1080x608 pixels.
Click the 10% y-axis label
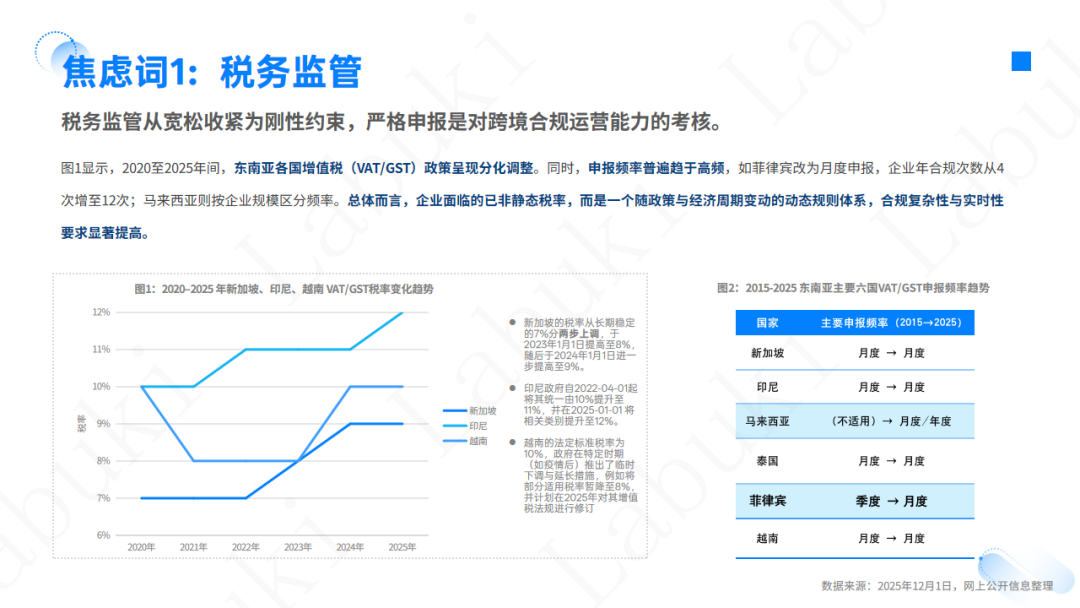pos(101,387)
